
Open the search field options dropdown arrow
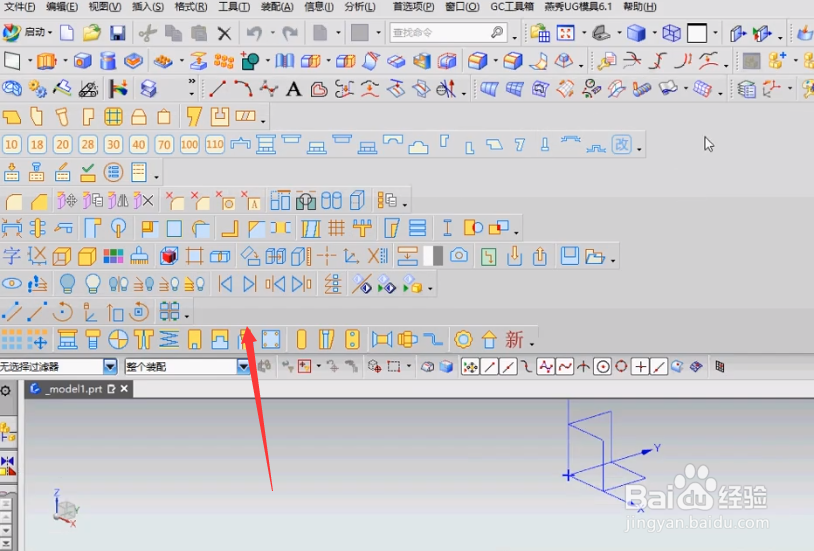[514, 37]
